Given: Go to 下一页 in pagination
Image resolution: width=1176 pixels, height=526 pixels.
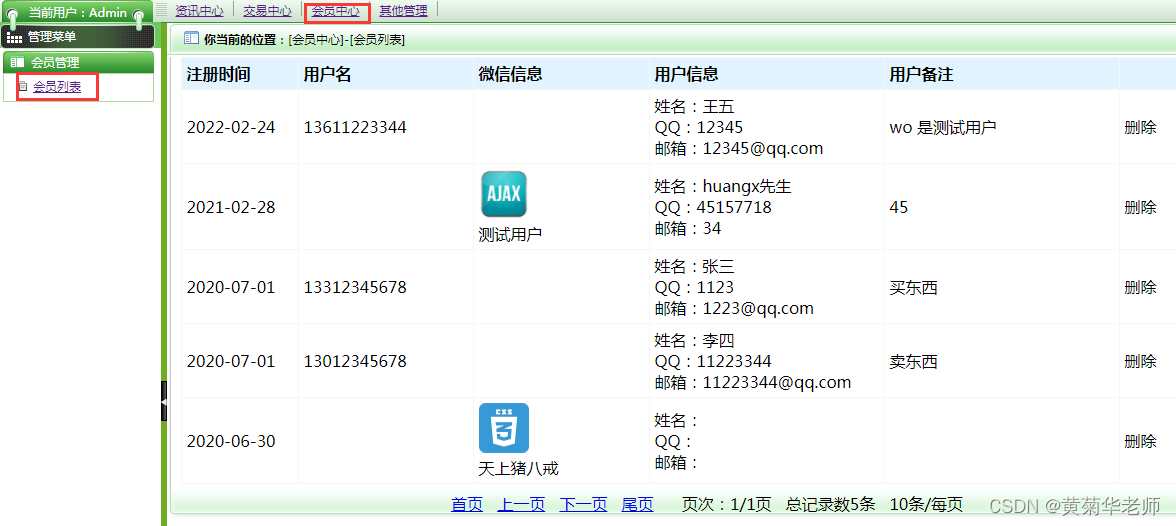Looking at the screenshot, I should [583, 505].
